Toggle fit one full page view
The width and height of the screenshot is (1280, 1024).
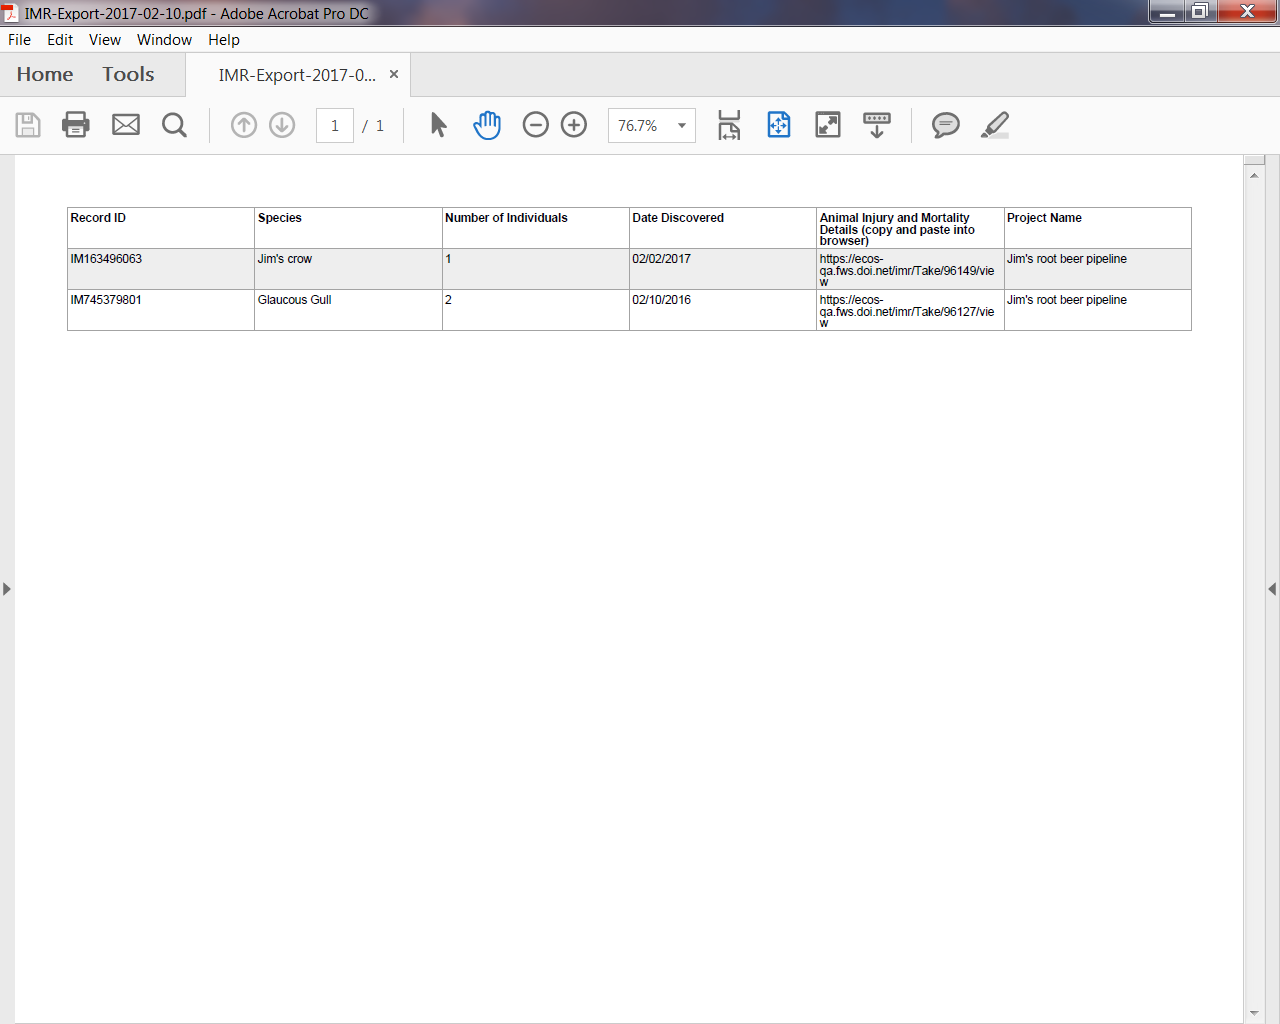click(x=779, y=125)
